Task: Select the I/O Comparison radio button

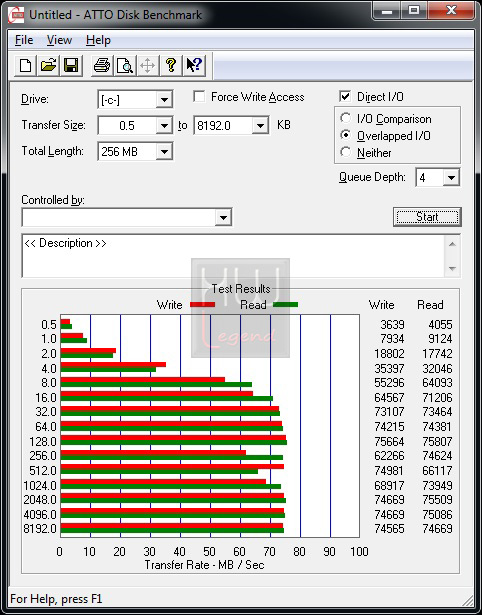Action: [x=346, y=118]
